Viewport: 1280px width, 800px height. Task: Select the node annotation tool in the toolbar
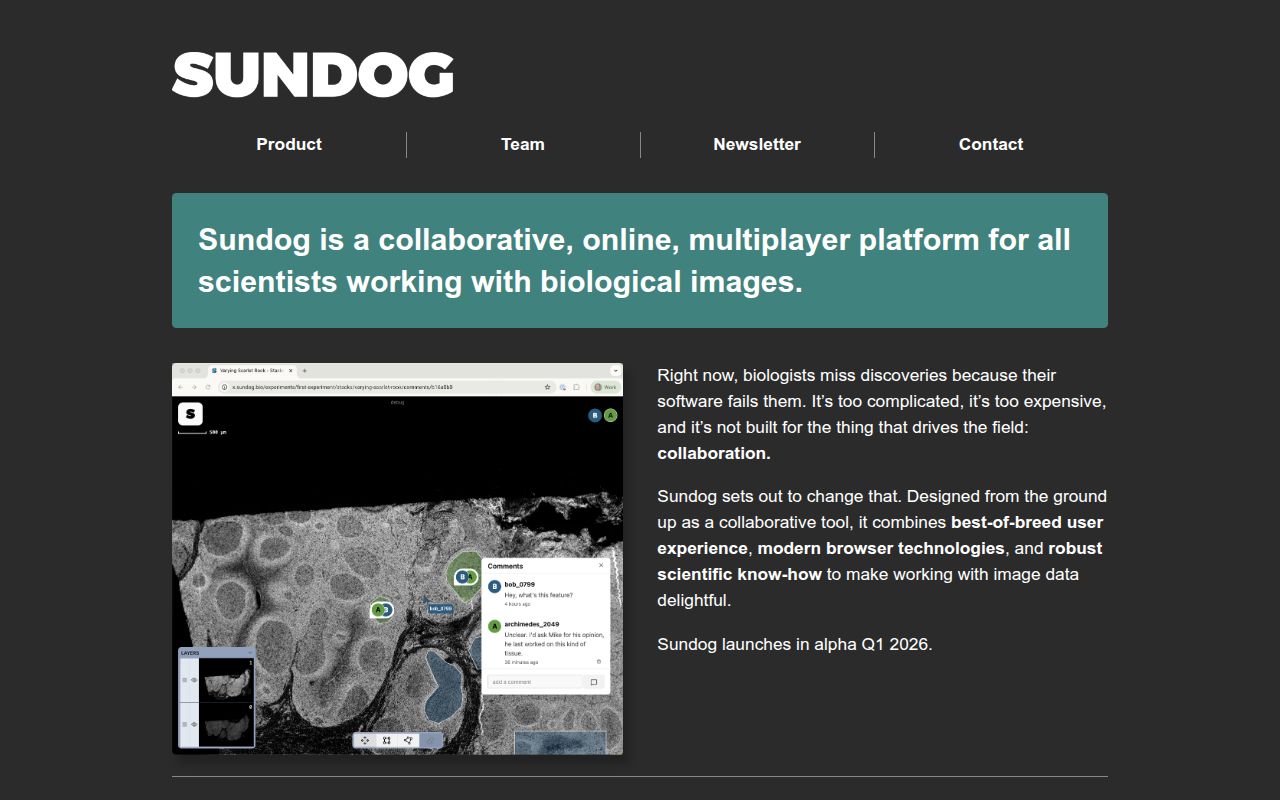[x=407, y=740]
